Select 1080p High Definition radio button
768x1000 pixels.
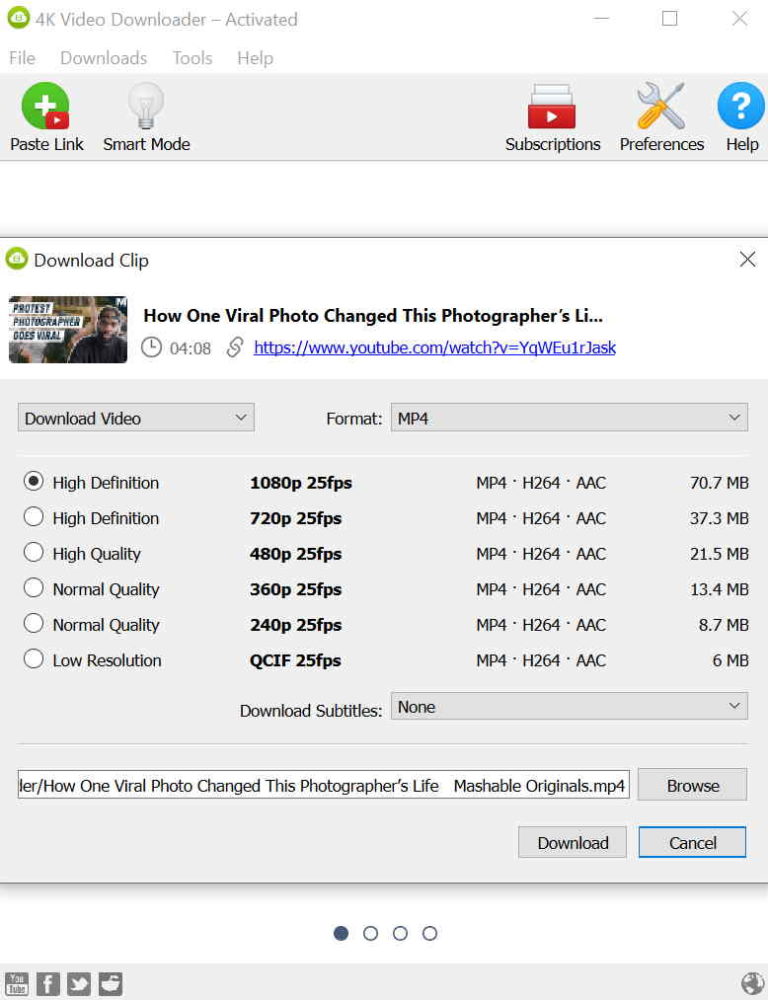[x=33, y=481]
